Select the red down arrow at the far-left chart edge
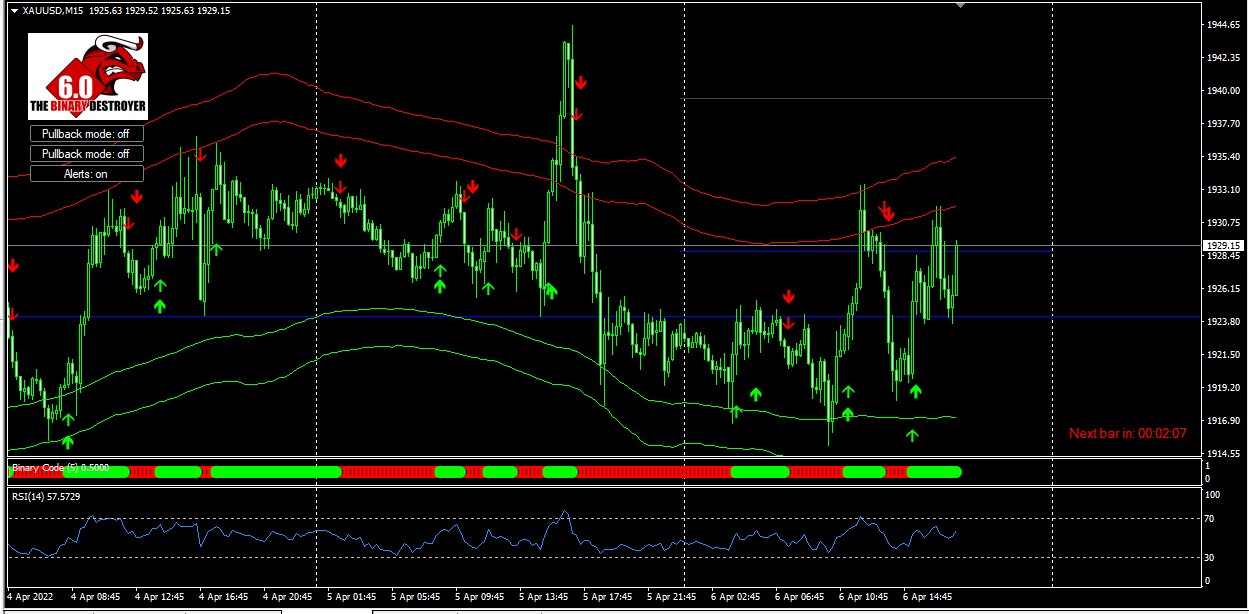 (x=13, y=266)
